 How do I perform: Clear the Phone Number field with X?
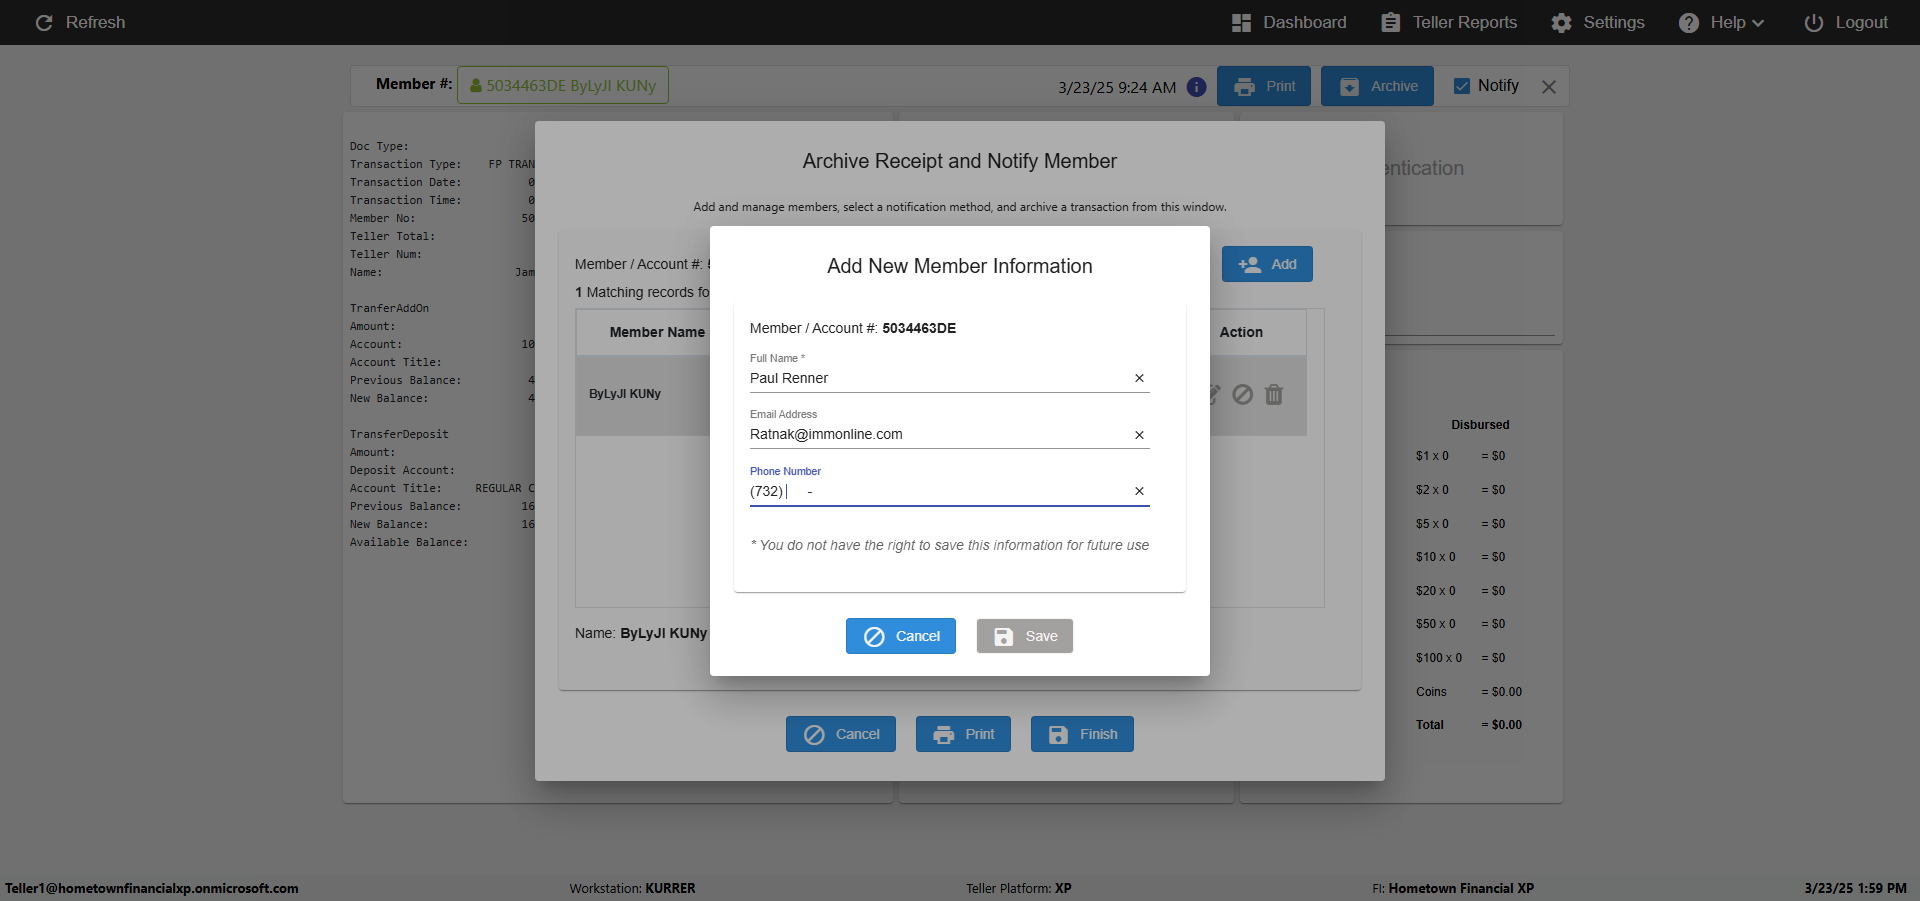pos(1139,491)
